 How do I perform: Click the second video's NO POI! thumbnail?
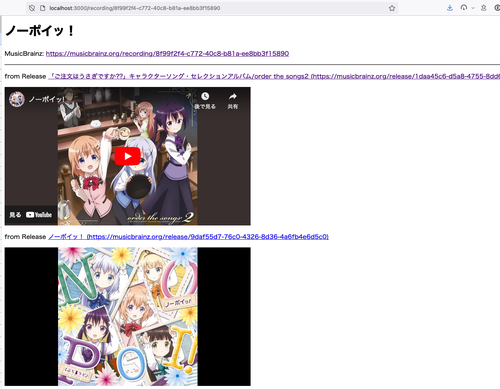click(x=128, y=316)
